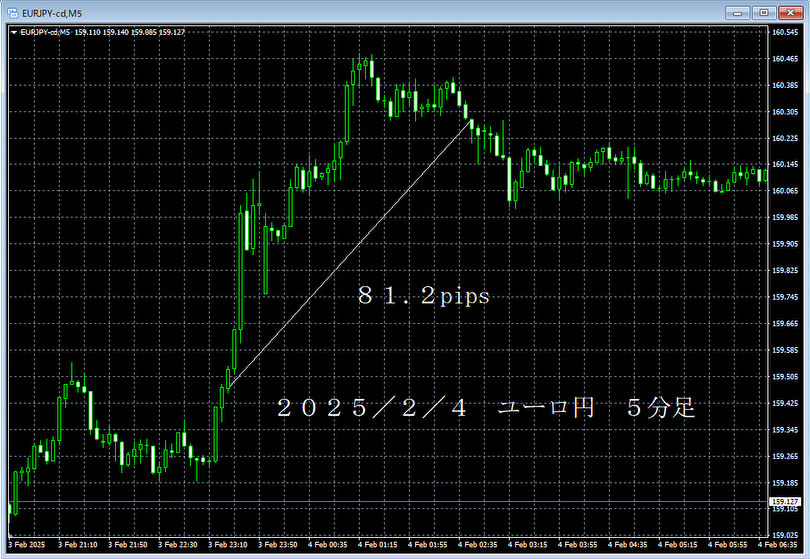Click time axis label 3 Feb 21:10
Viewport: 810px width, 559px height.
click(x=77, y=545)
